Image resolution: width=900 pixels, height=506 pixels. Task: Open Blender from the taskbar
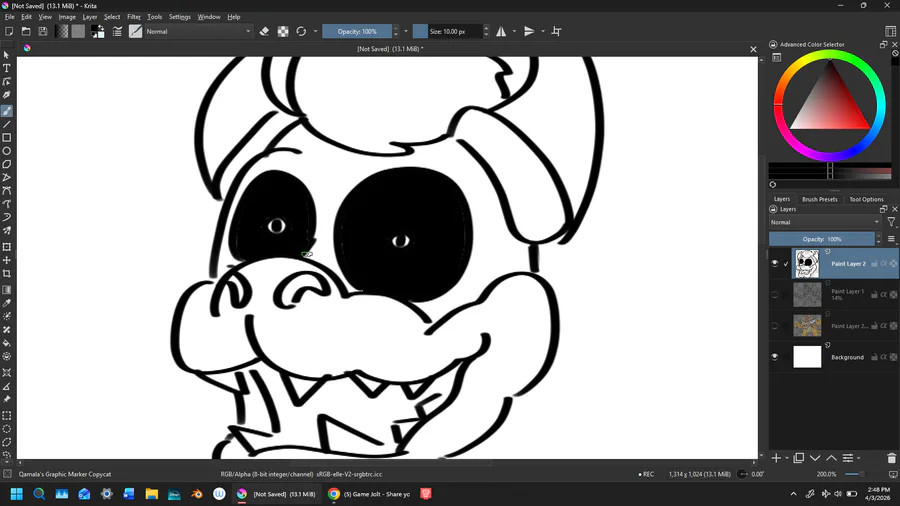pos(196,494)
